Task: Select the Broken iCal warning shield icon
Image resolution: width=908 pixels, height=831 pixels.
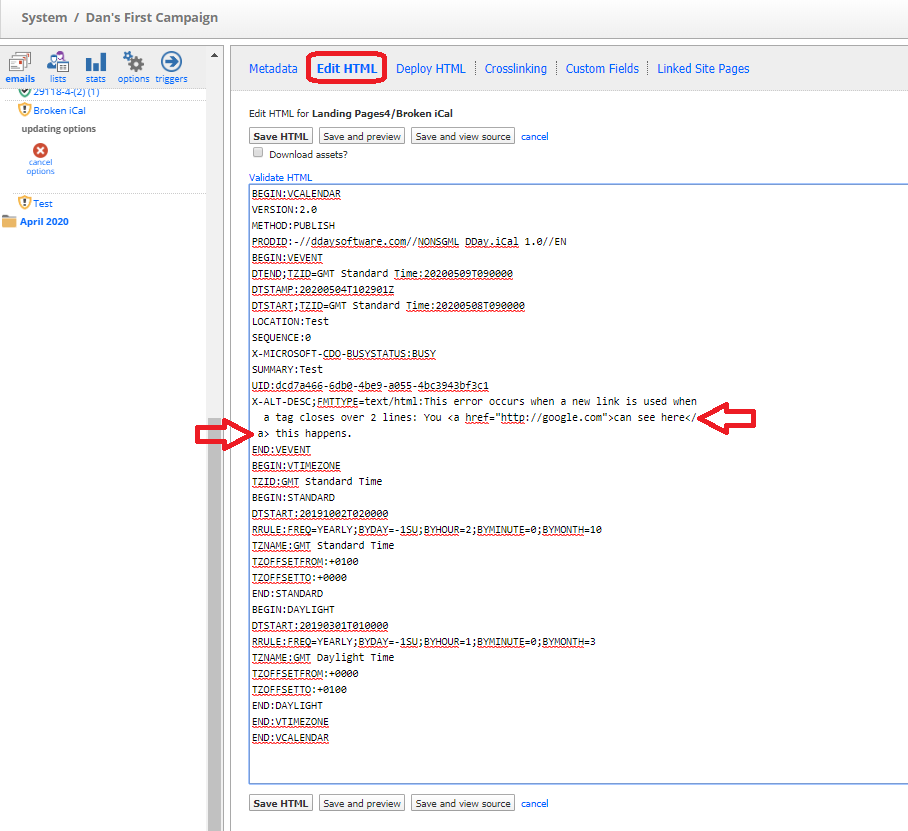Action: pos(24,109)
